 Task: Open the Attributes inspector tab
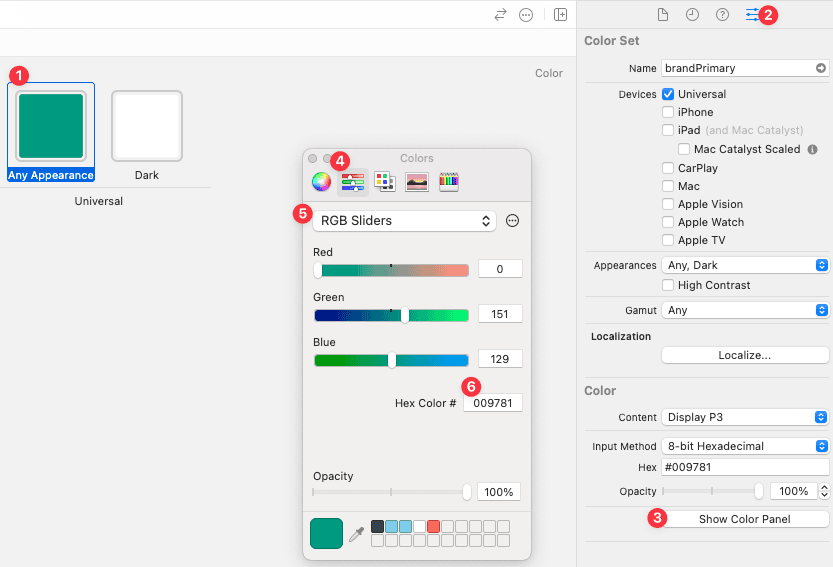tap(752, 14)
